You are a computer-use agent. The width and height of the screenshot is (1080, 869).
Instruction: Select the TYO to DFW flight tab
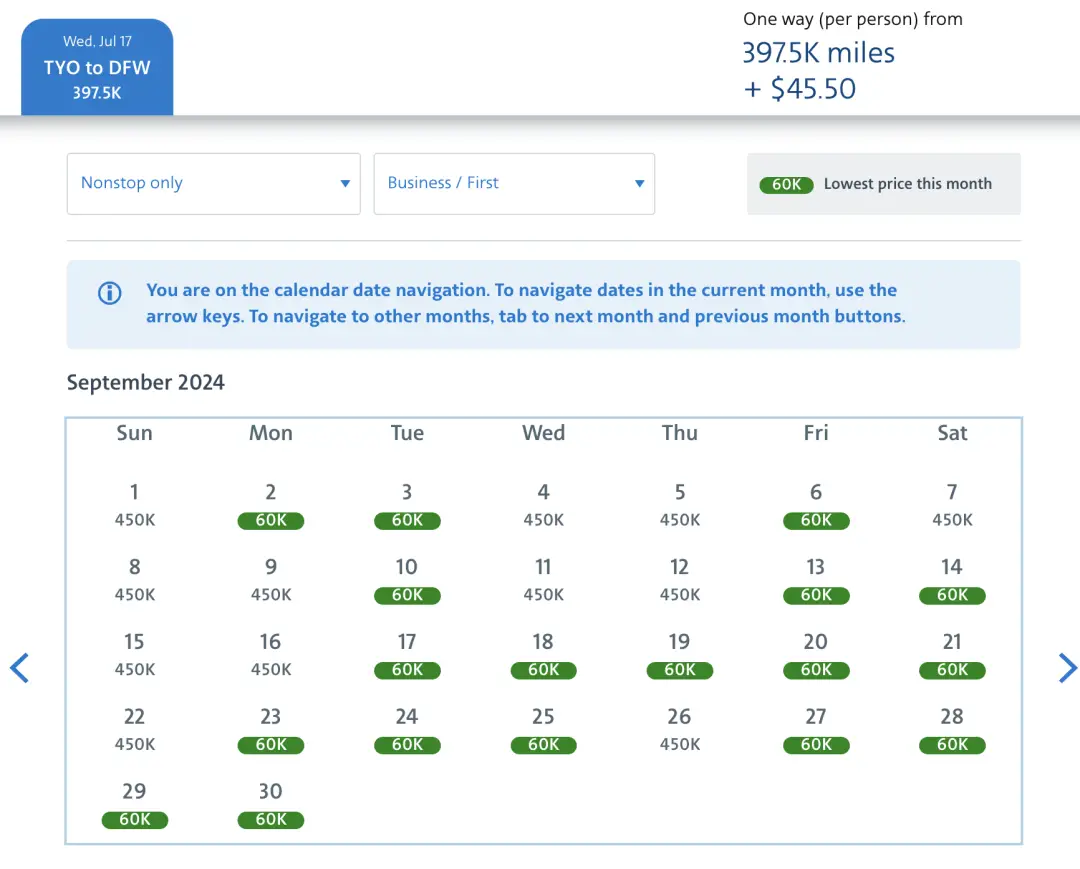click(97, 68)
